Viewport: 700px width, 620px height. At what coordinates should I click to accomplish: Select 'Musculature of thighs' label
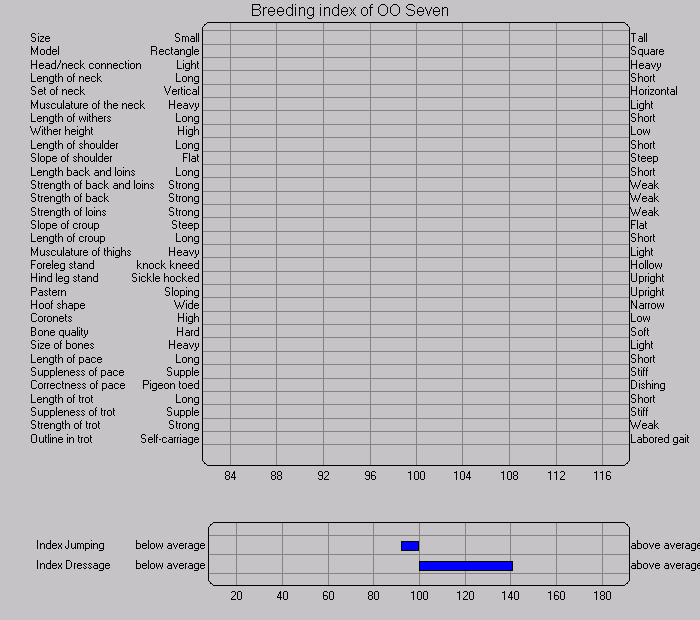click(80, 252)
